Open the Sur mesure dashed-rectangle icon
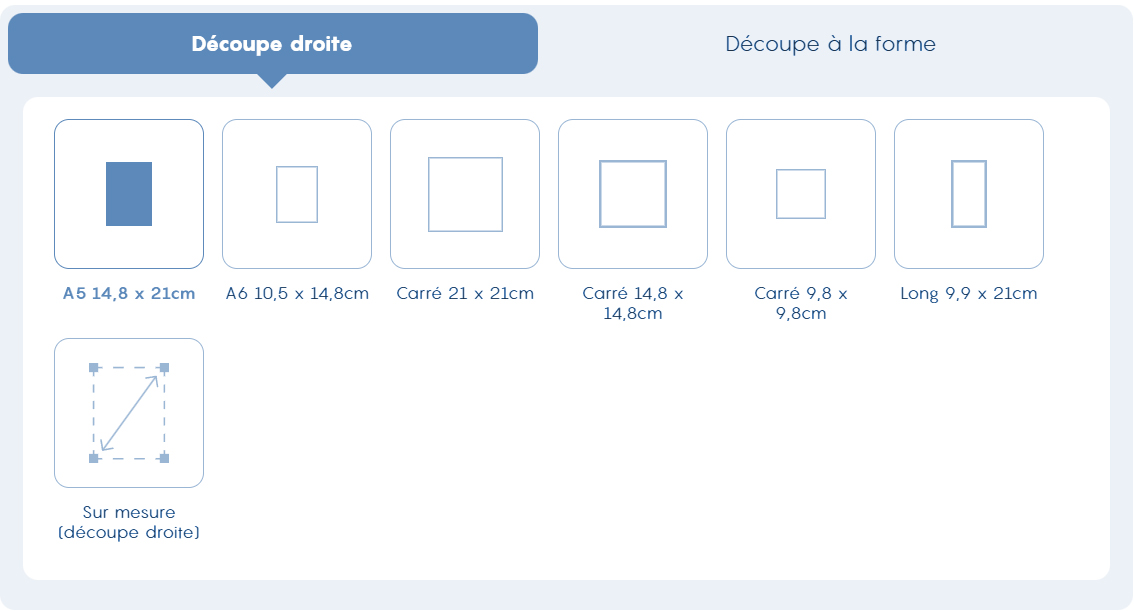The height and width of the screenshot is (613, 1134). tap(129, 413)
